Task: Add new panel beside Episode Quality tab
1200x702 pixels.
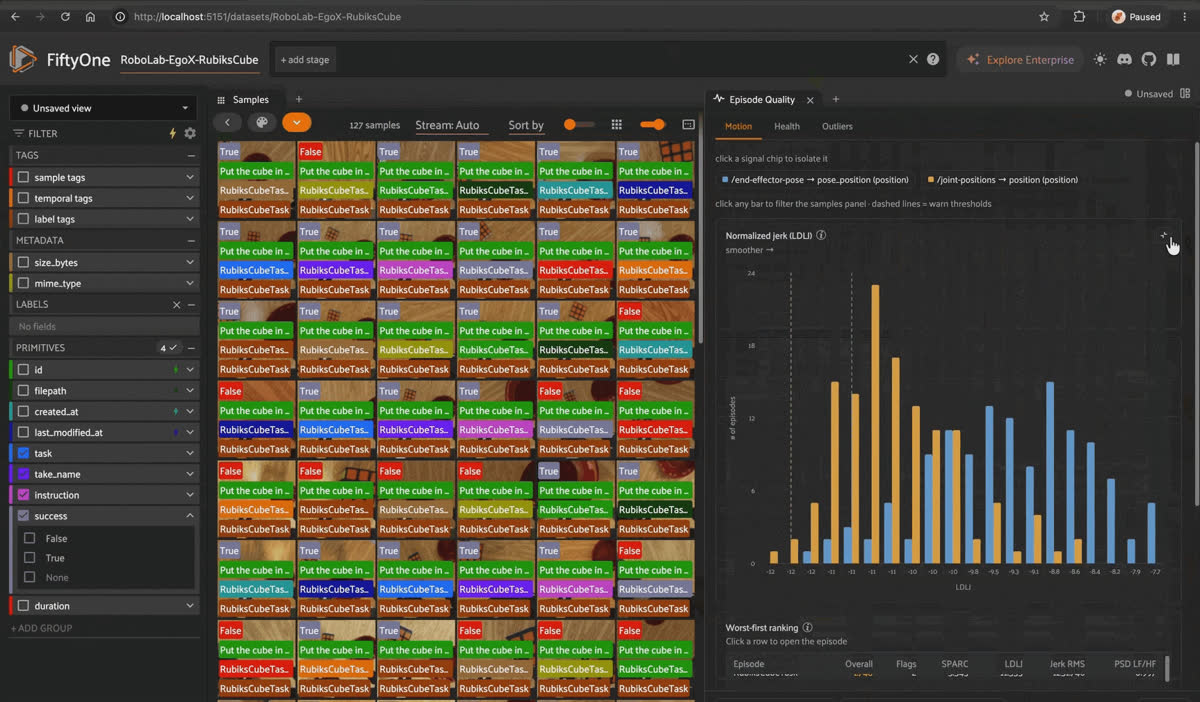Action: [836, 99]
